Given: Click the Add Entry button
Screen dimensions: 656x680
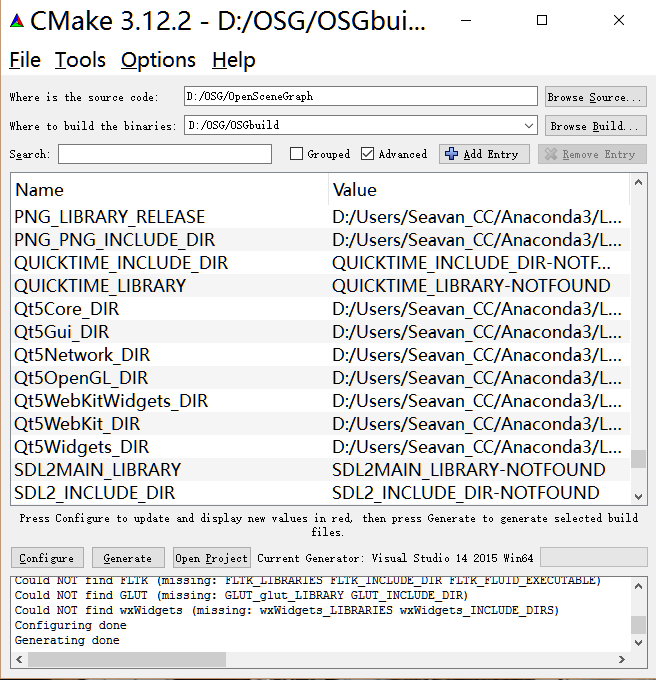Looking at the screenshot, I should (x=484, y=154).
